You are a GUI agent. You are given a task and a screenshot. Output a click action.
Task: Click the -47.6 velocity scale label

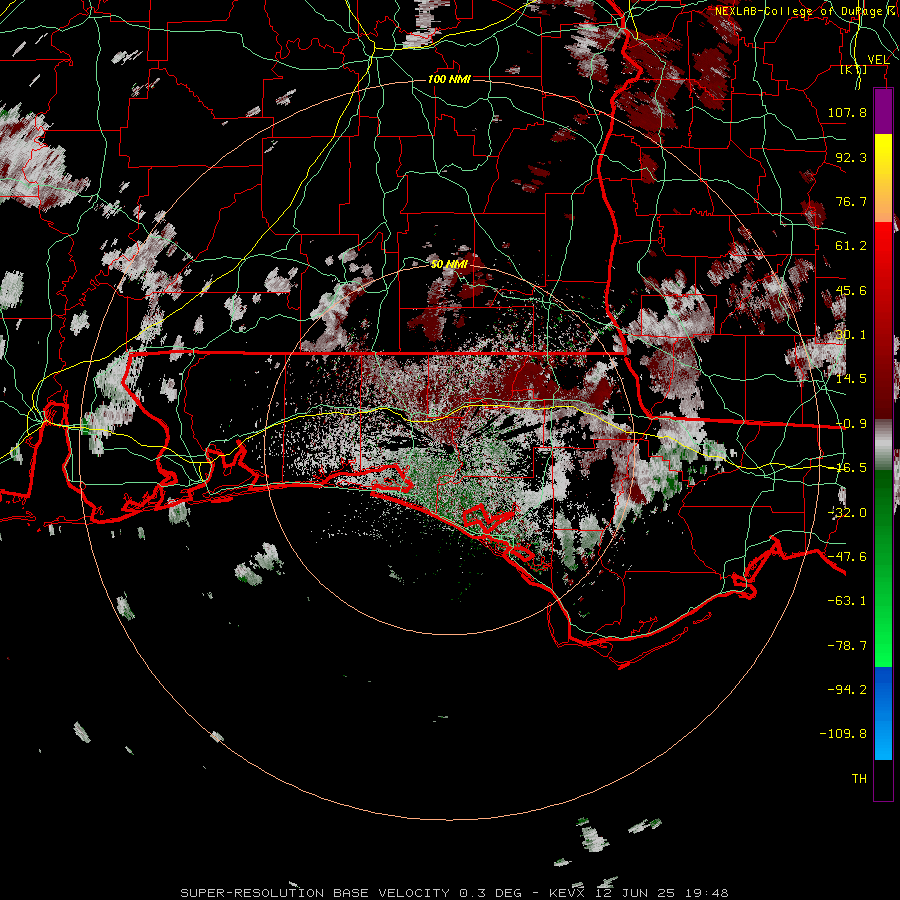point(847,557)
